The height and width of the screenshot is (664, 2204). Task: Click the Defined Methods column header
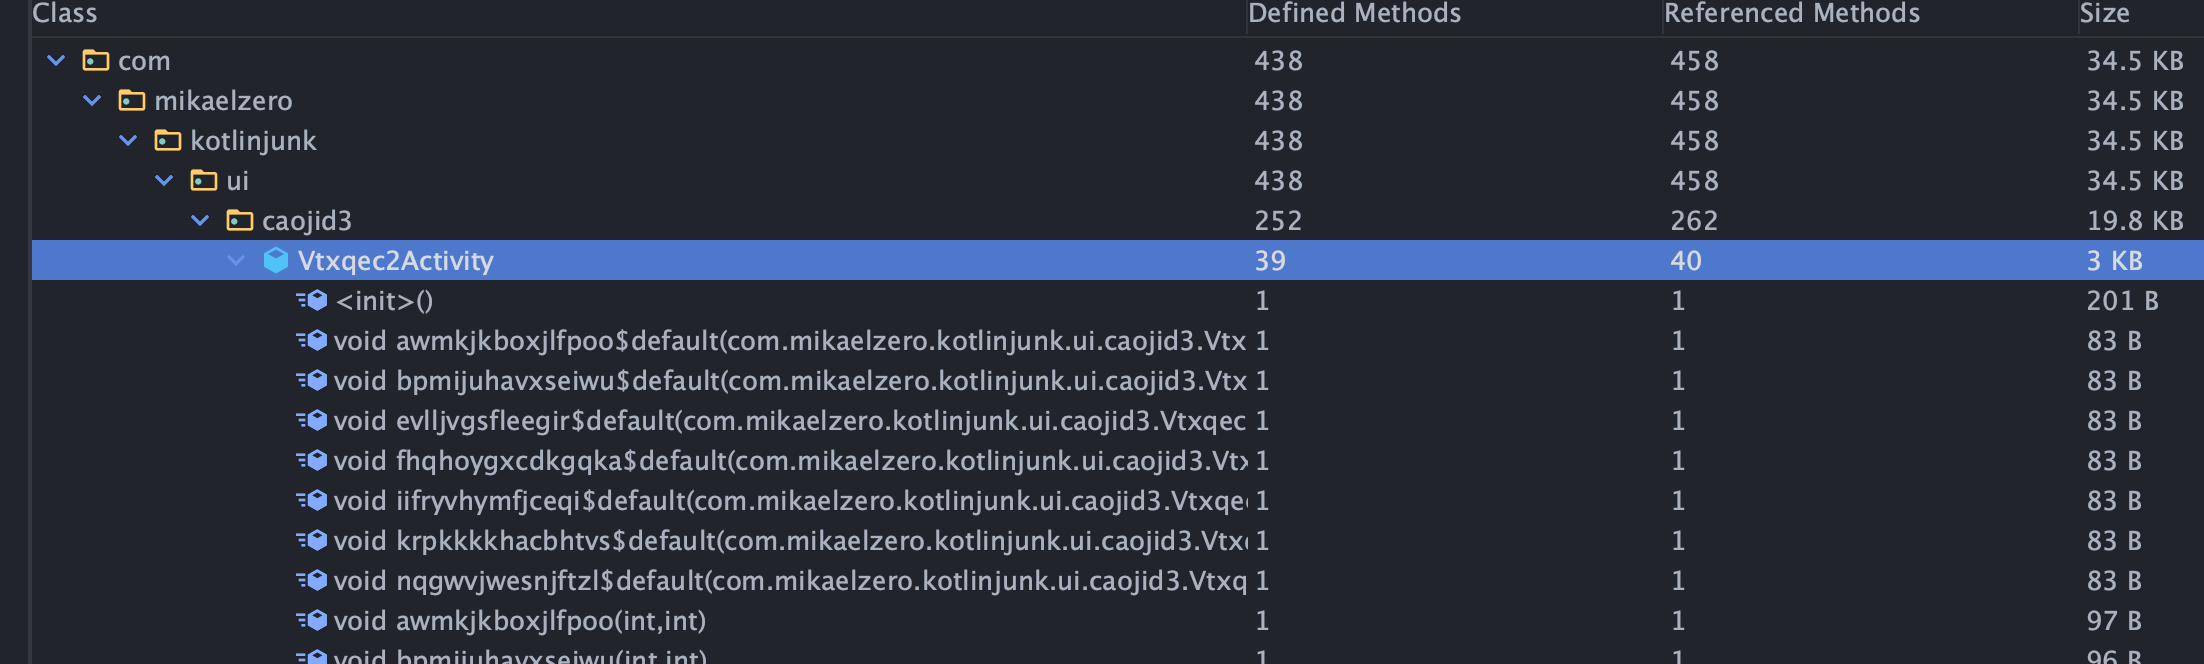point(1354,13)
